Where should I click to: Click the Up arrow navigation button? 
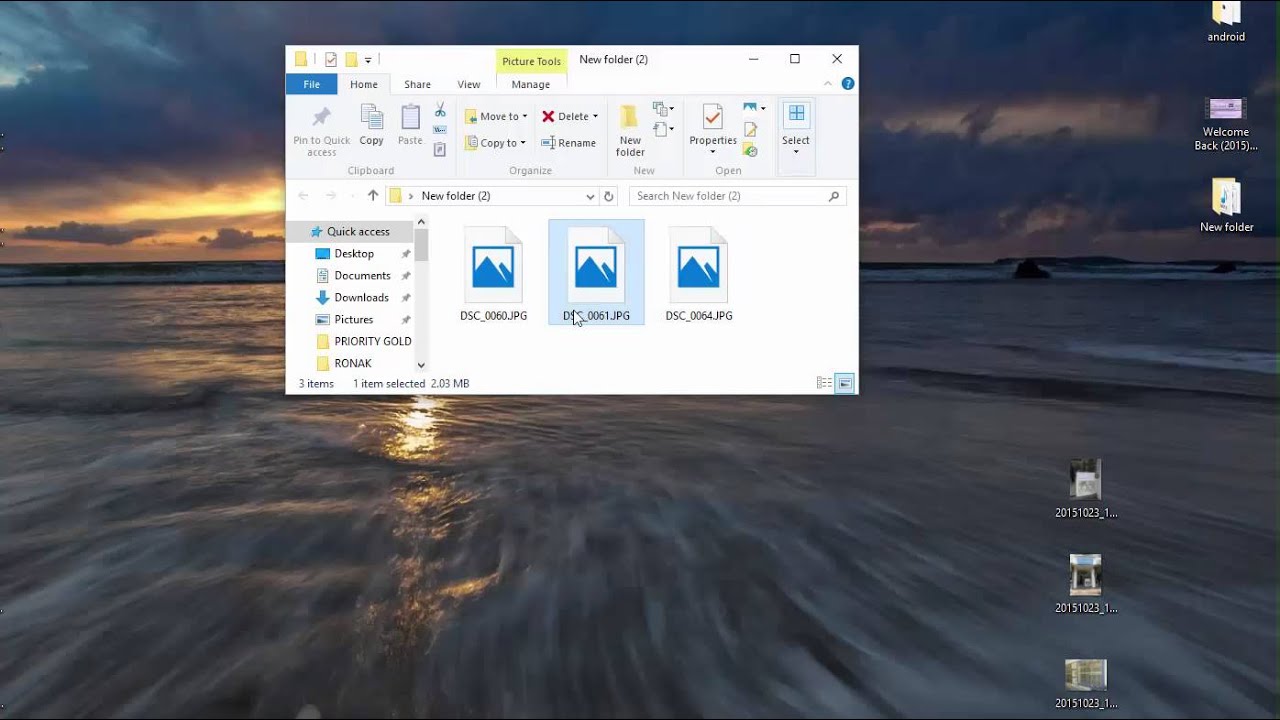click(x=373, y=196)
